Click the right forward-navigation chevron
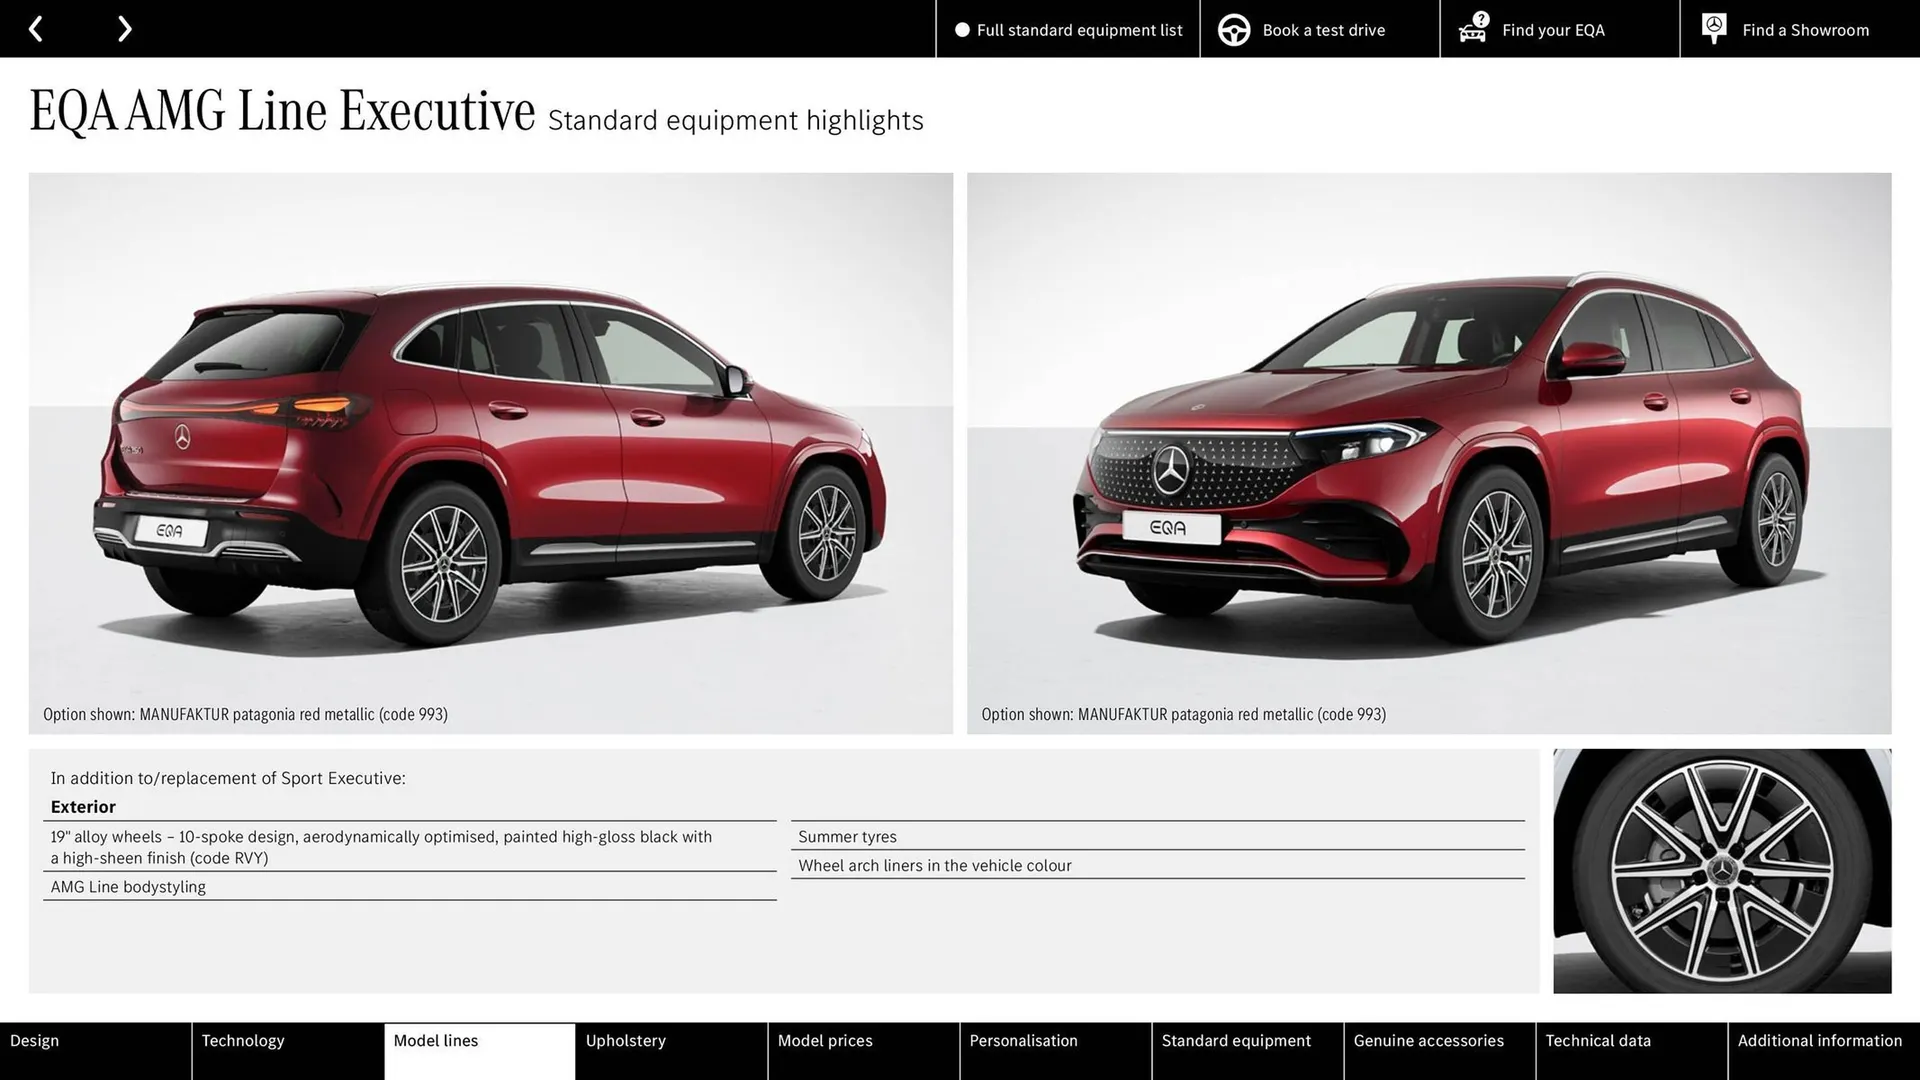This screenshot has width=1920, height=1080. [124, 28]
